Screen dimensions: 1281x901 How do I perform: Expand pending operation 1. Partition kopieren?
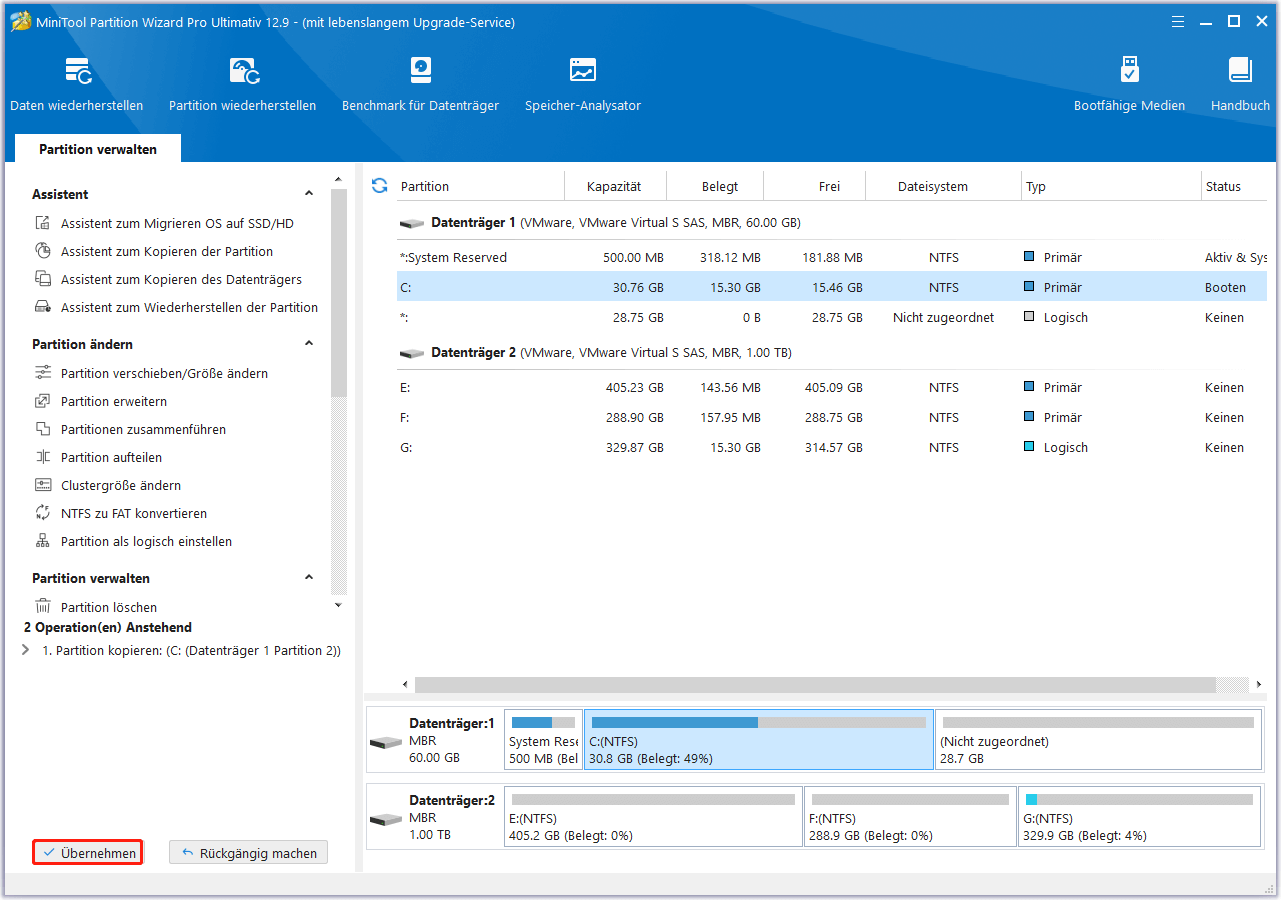pos(25,651)
